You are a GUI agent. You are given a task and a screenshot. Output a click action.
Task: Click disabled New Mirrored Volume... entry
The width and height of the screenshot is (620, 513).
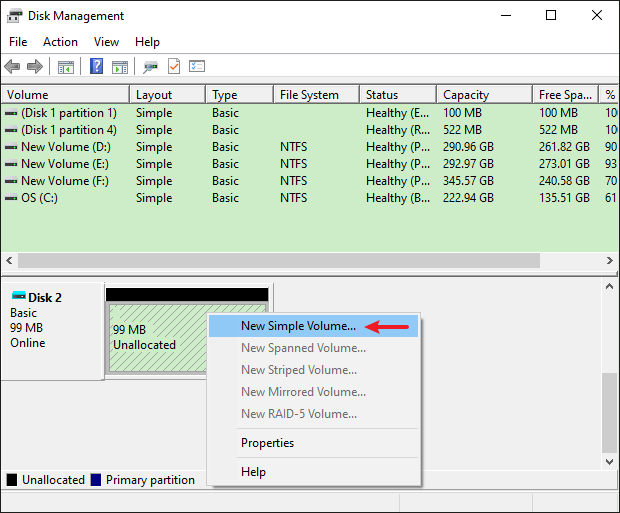tap(313, 392)
